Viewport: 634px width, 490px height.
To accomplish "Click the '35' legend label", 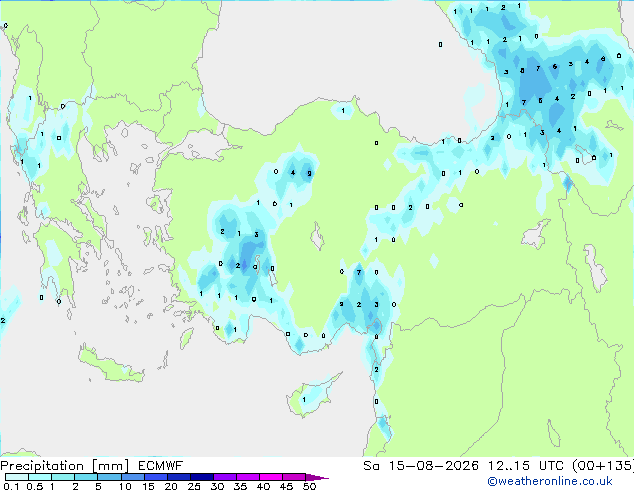I will [240, 486].
